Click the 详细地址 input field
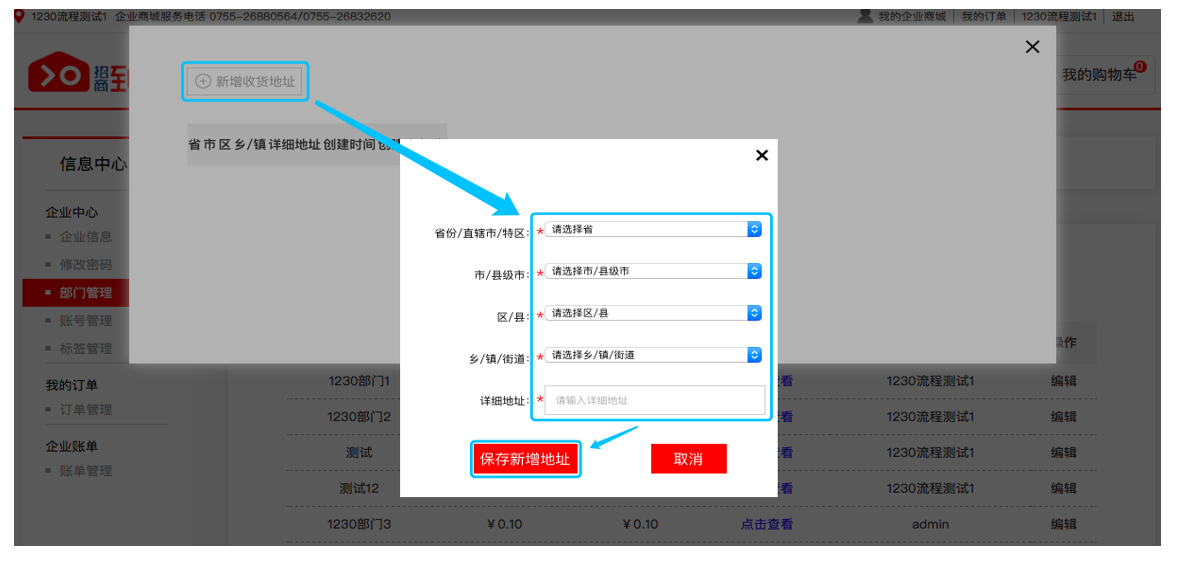 tap(655, 400)
